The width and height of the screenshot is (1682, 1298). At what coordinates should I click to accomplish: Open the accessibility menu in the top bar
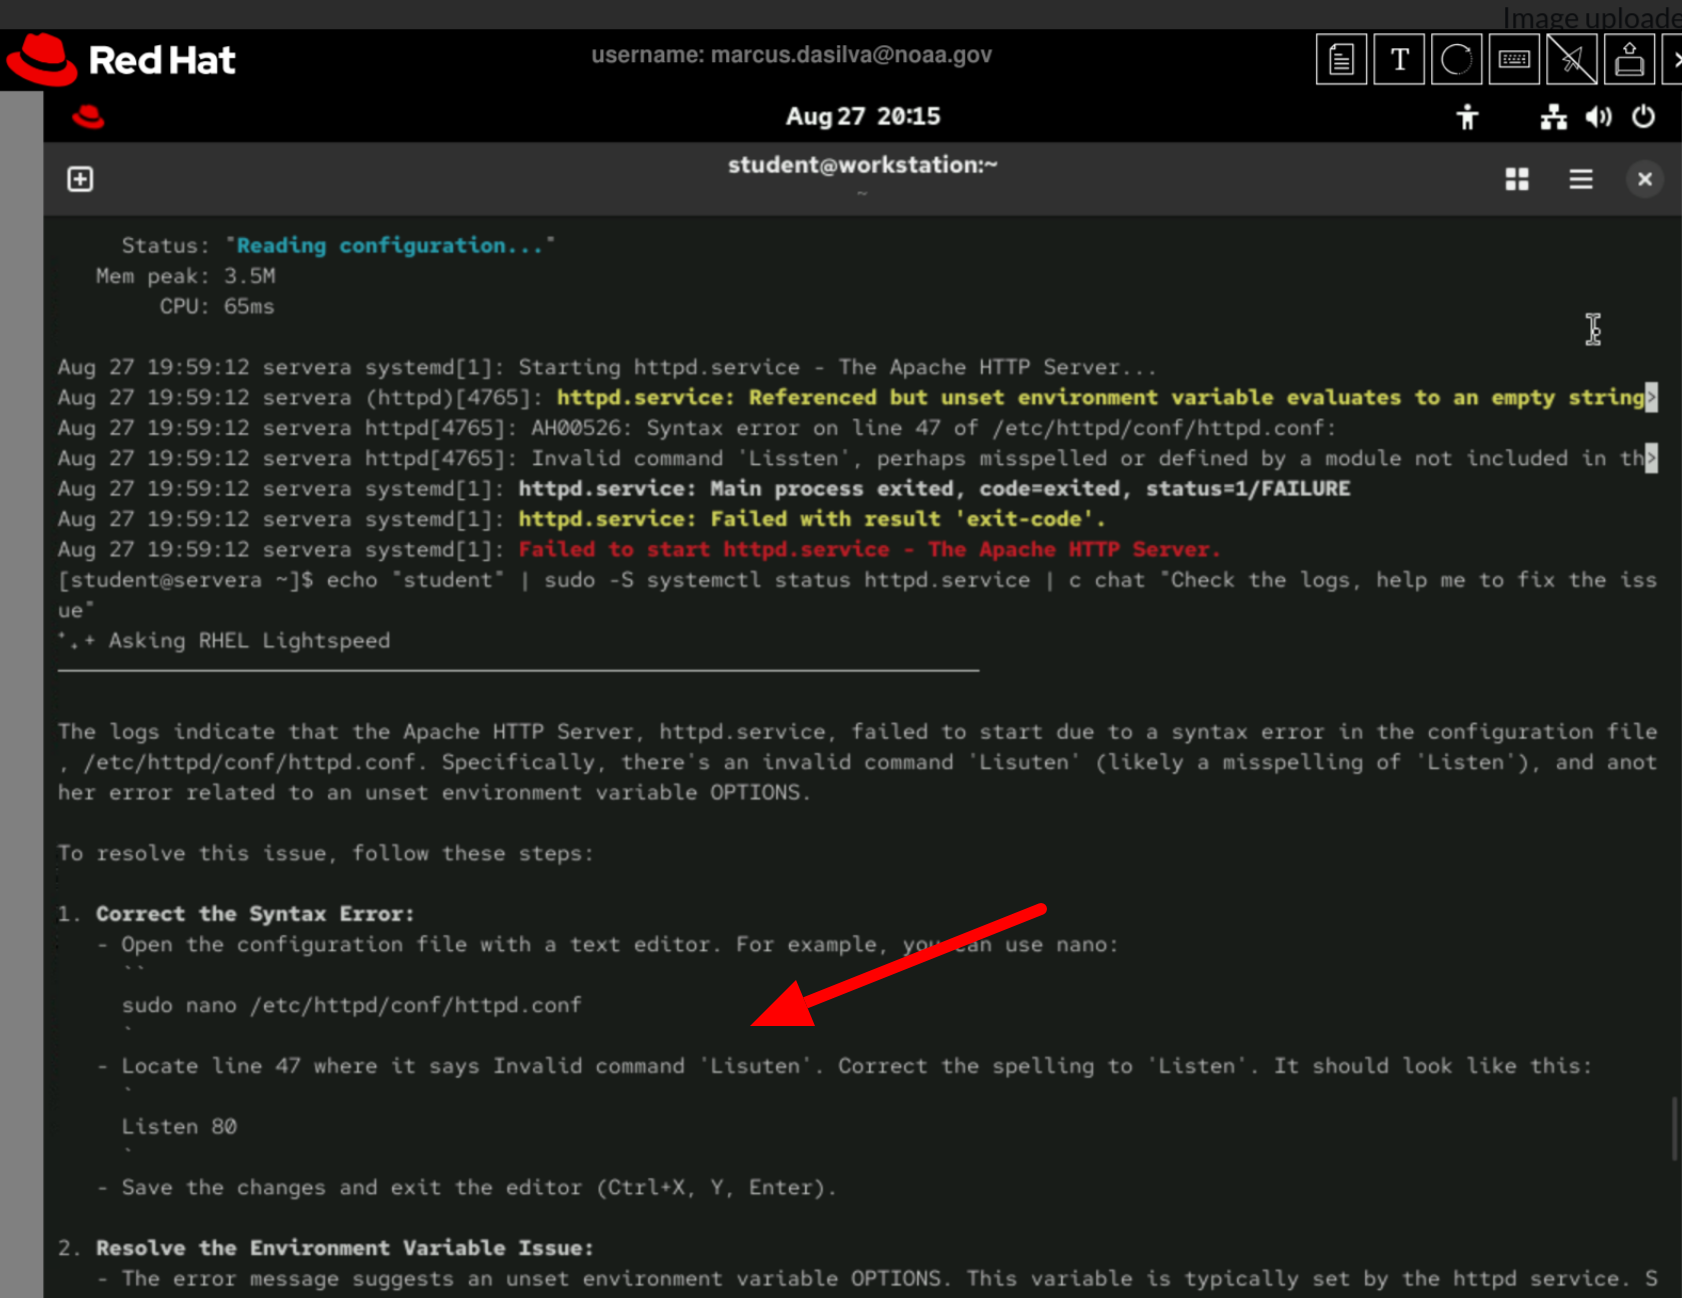click(1467, 117)
